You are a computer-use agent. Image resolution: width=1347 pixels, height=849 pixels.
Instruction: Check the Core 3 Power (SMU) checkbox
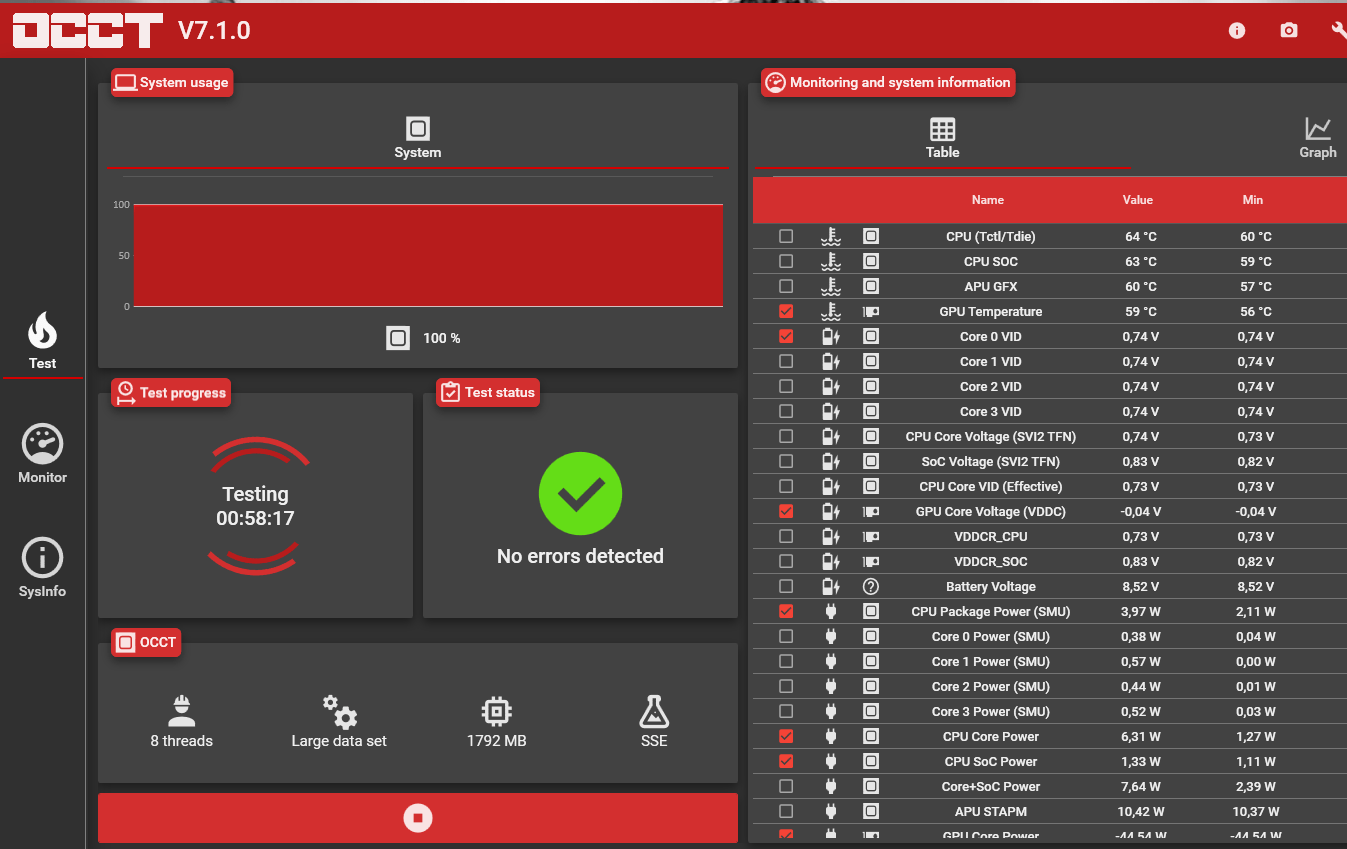(x=786, y=711)
